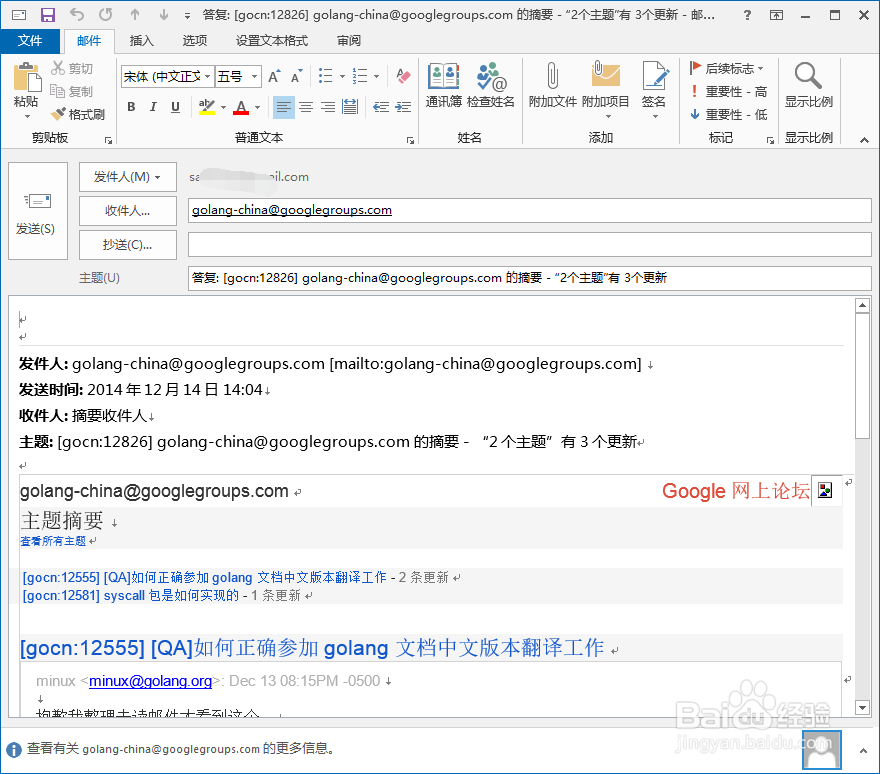The width and height of the screenshot is (880, 774).
Task: Click the Undo arrow in title bar
Action: point(77,15)
